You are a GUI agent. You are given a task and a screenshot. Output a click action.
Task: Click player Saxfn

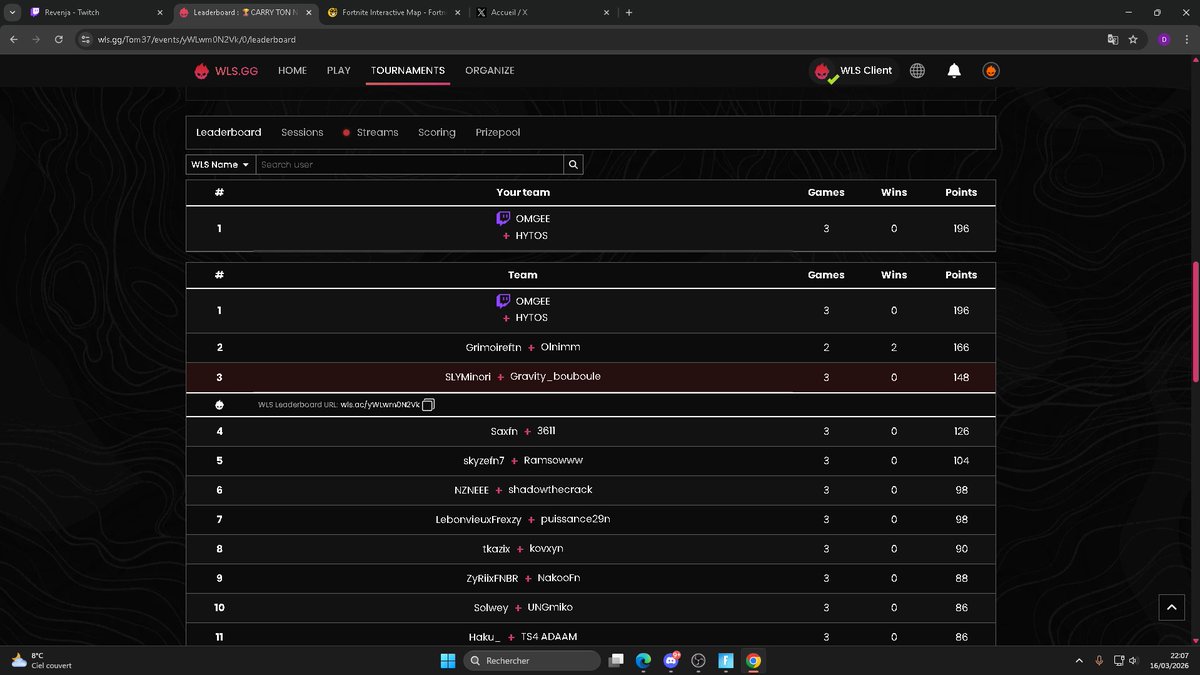pyautogui.click(x=504, y=431)
